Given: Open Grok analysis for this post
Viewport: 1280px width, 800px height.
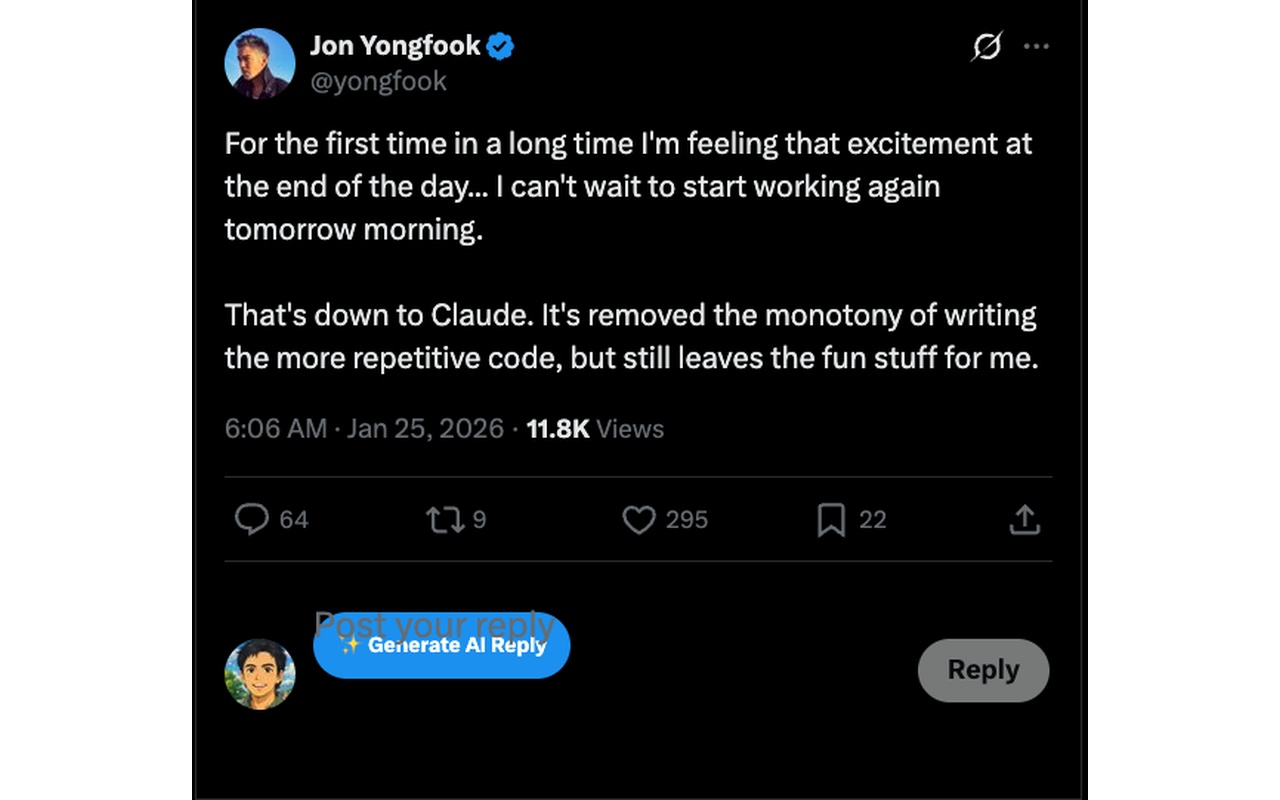Looking at the screenshot, I should coord(985,46).
